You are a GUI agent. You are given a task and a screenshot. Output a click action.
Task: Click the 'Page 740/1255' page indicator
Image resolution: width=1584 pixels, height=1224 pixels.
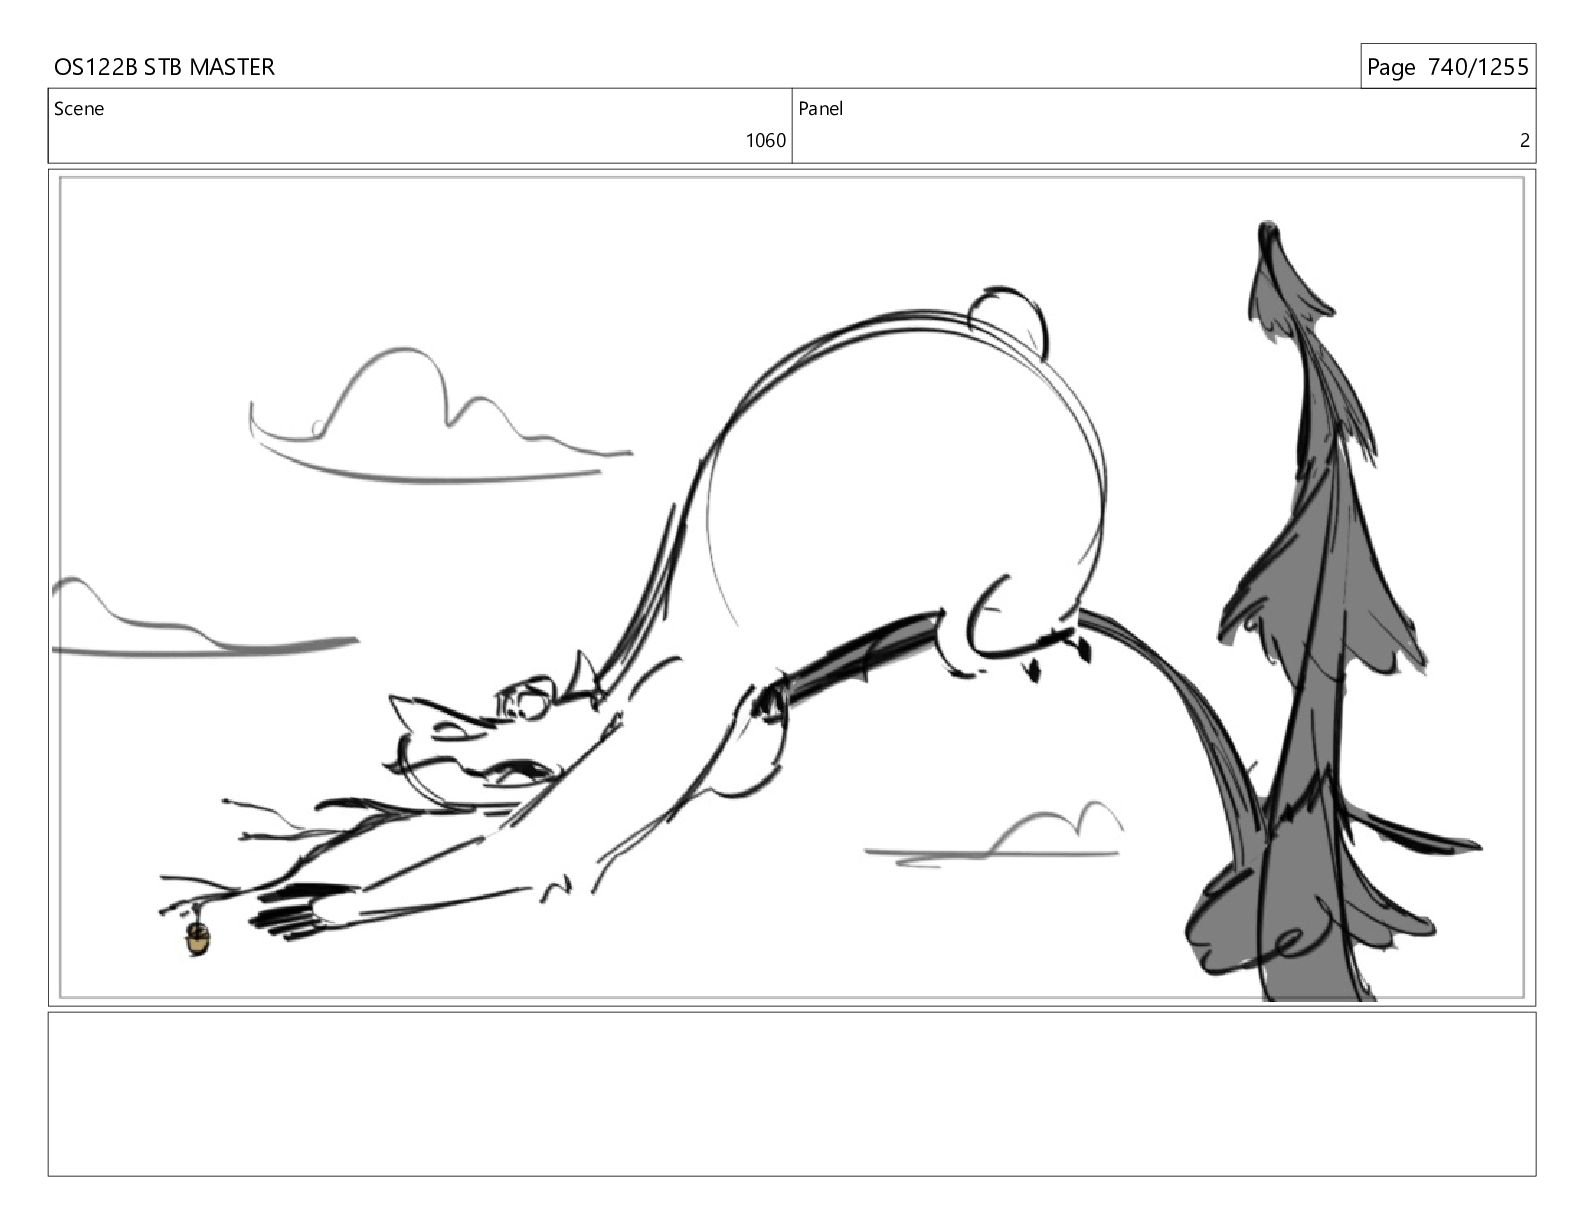point(1447,67)
